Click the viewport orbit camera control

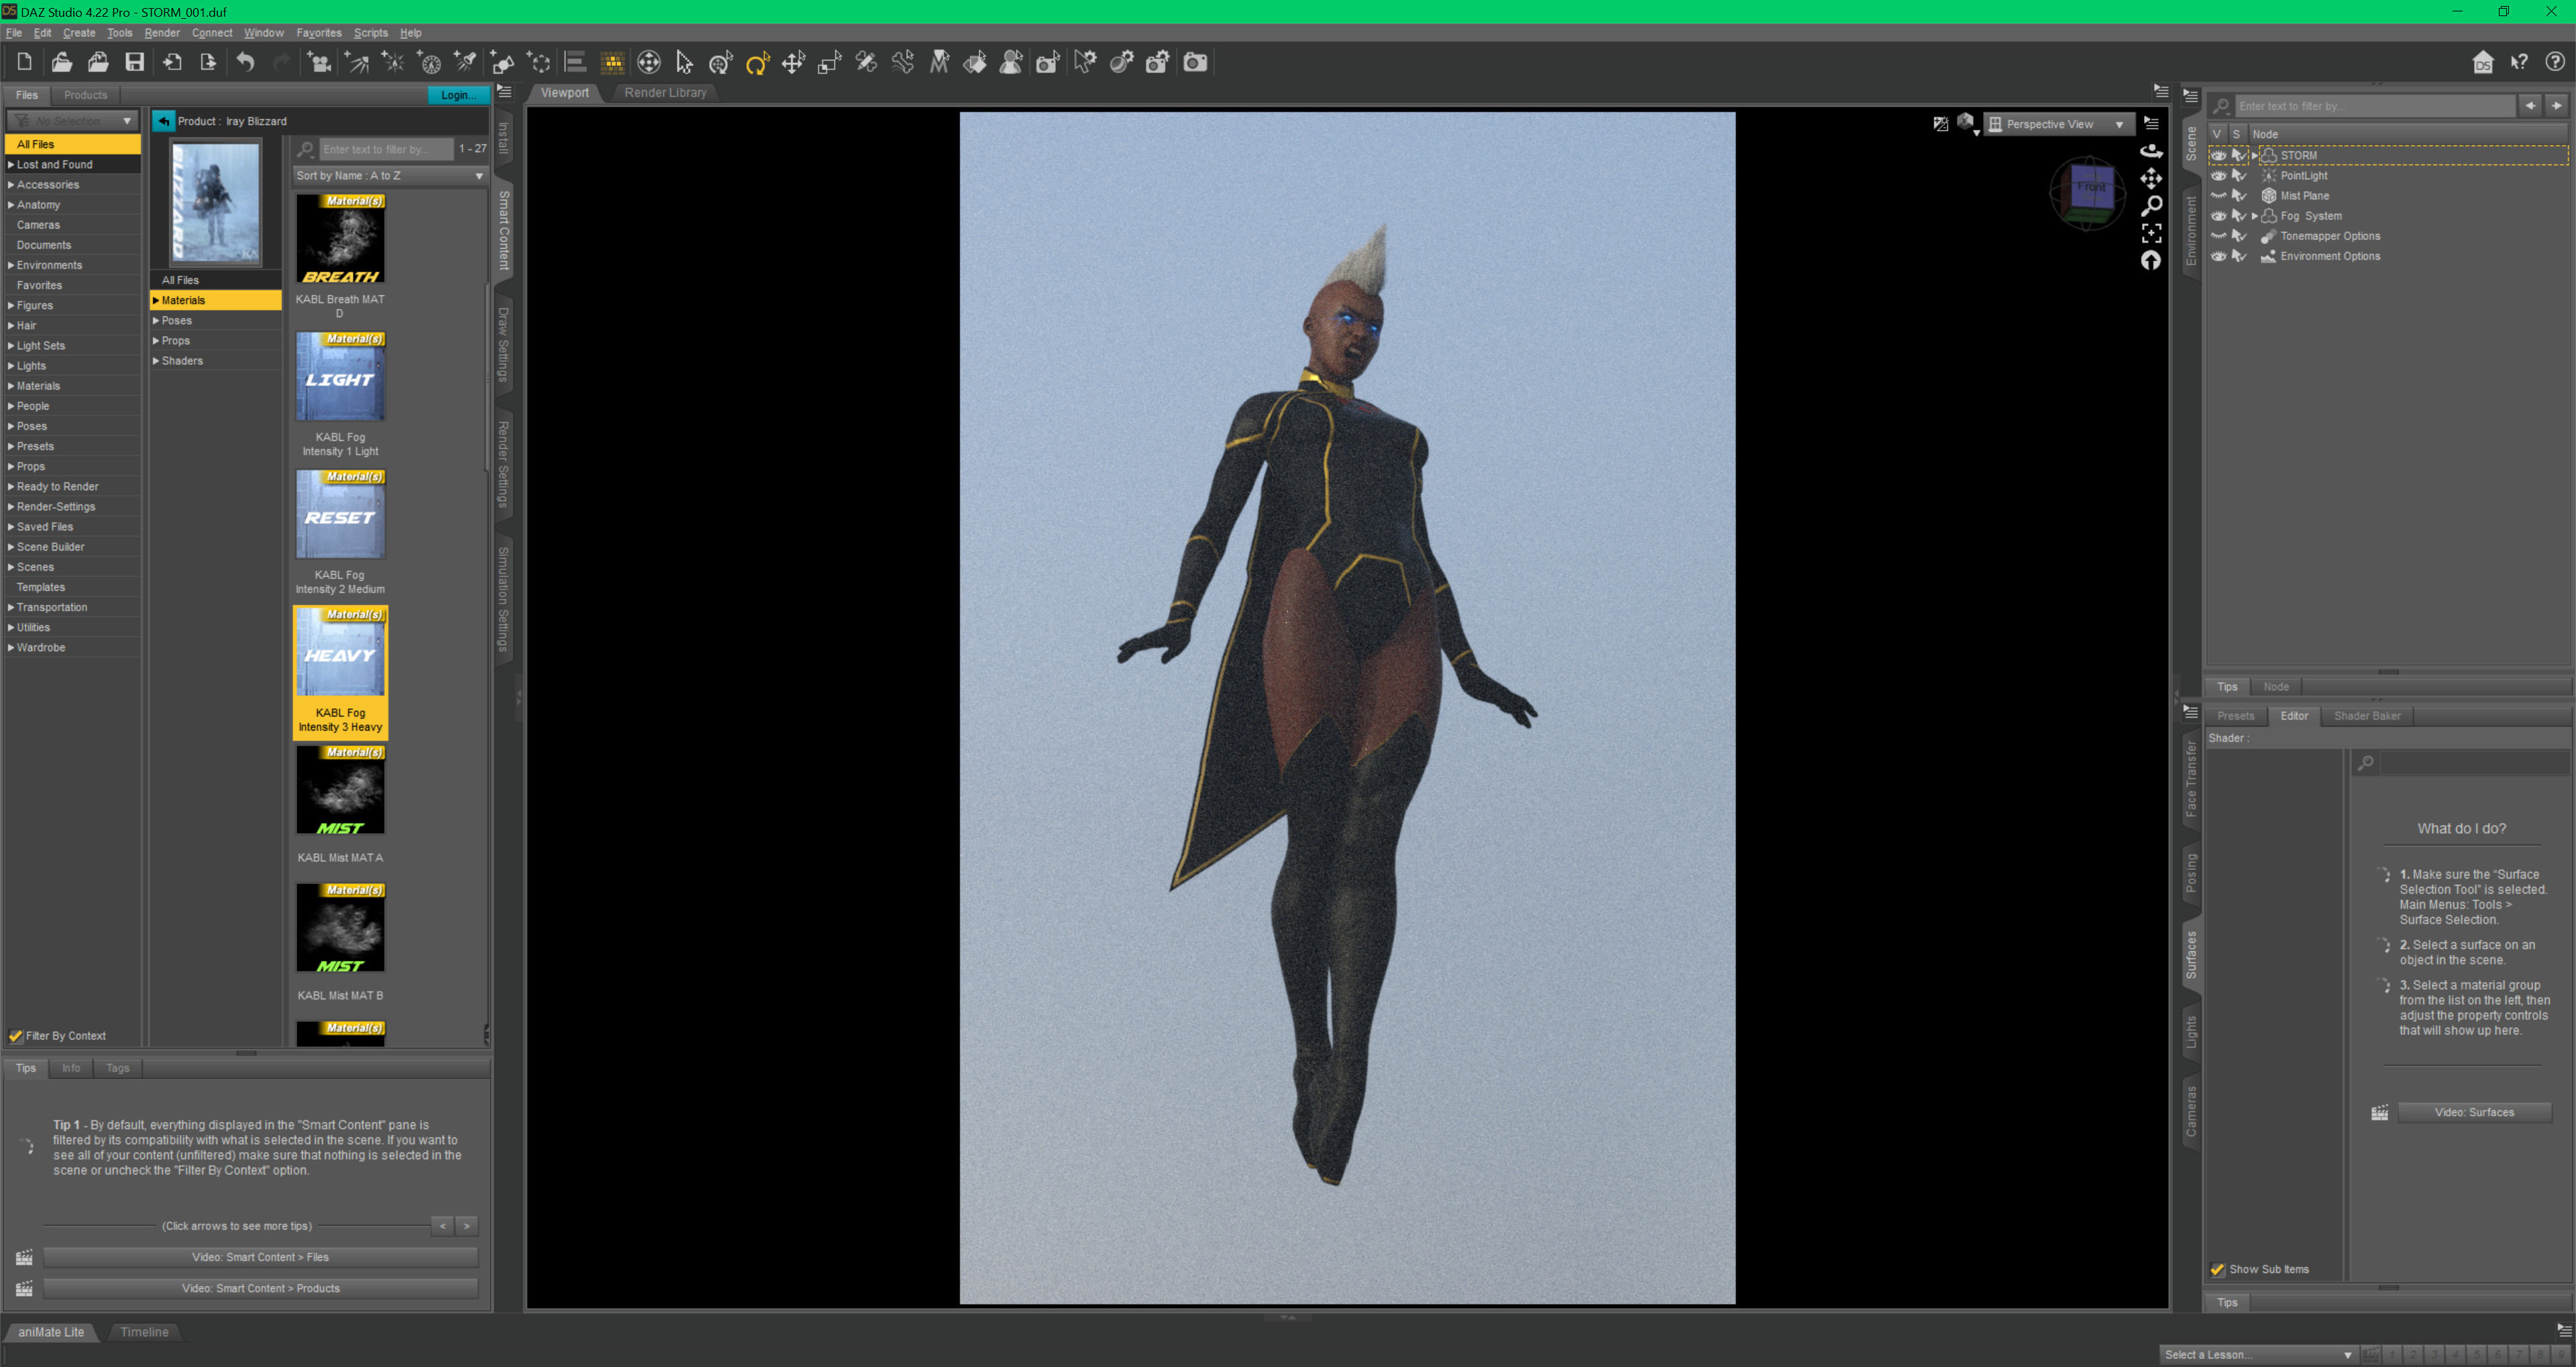2151,151
